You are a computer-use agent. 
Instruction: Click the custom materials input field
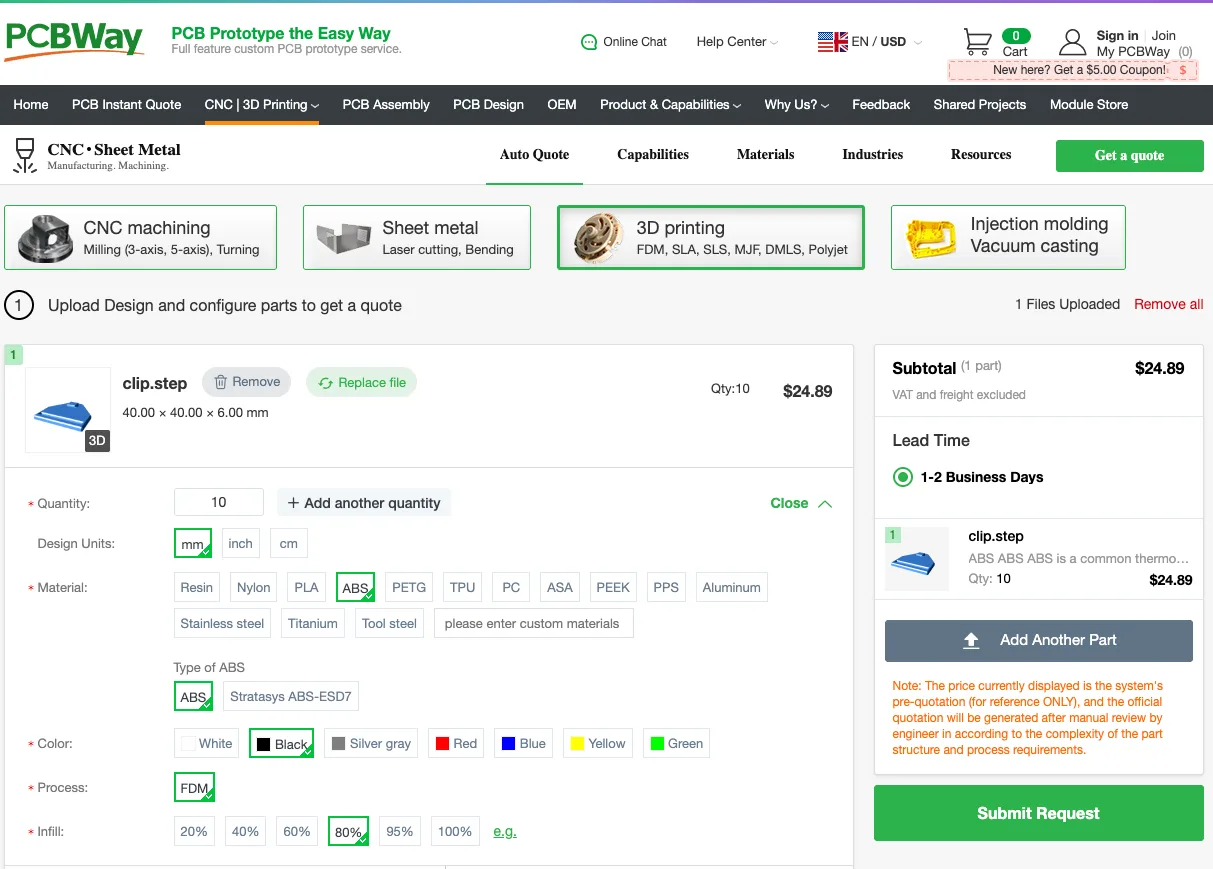(x=534, y=623)
